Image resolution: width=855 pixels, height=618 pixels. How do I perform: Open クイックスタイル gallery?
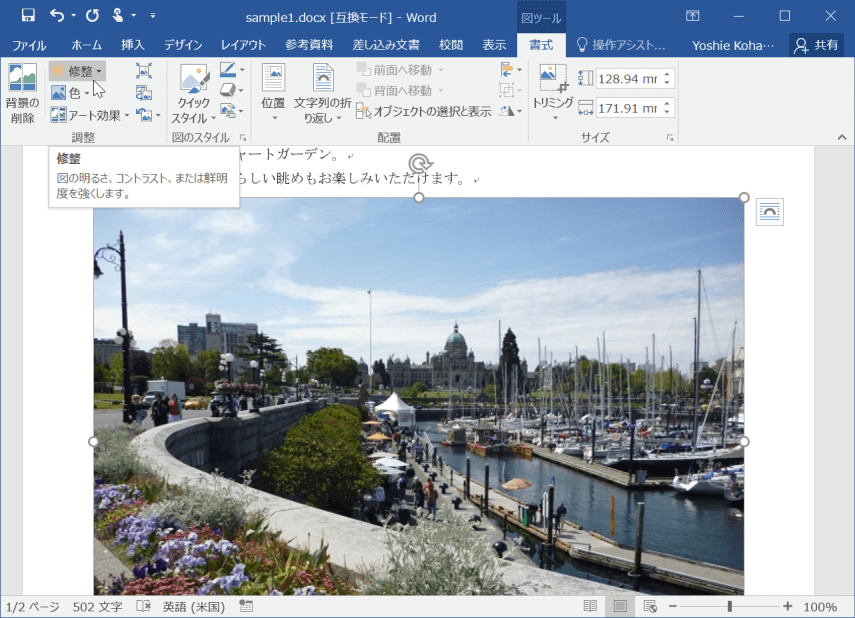coord(194,94)
